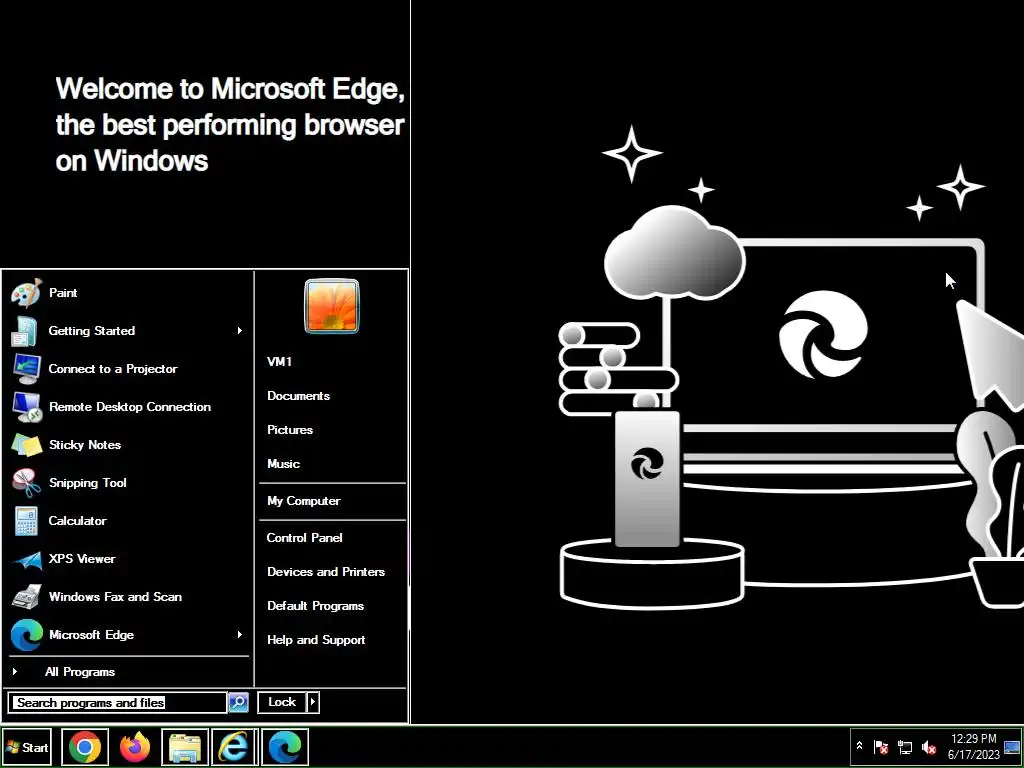1024x768 pixels.
Task: Open Pictures from the Start menu
Action: tap(290, 430)
